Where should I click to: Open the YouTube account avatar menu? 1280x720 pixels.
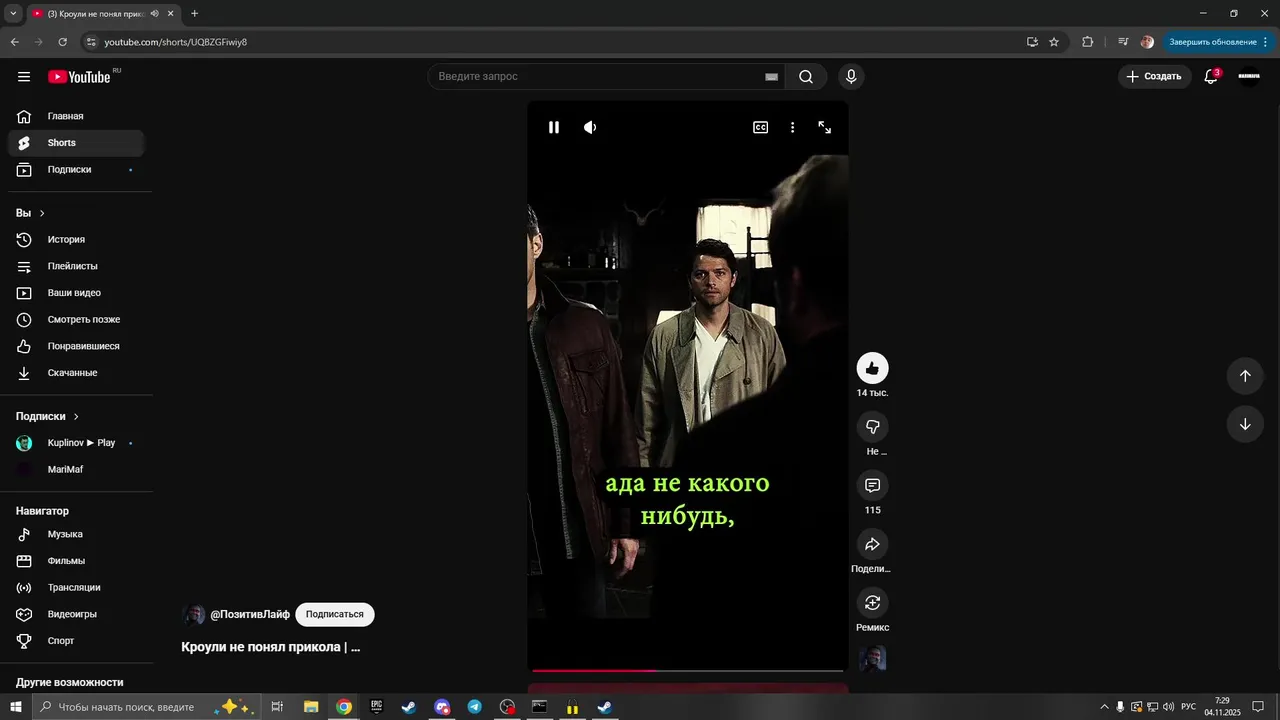(x=1249, y=76)
